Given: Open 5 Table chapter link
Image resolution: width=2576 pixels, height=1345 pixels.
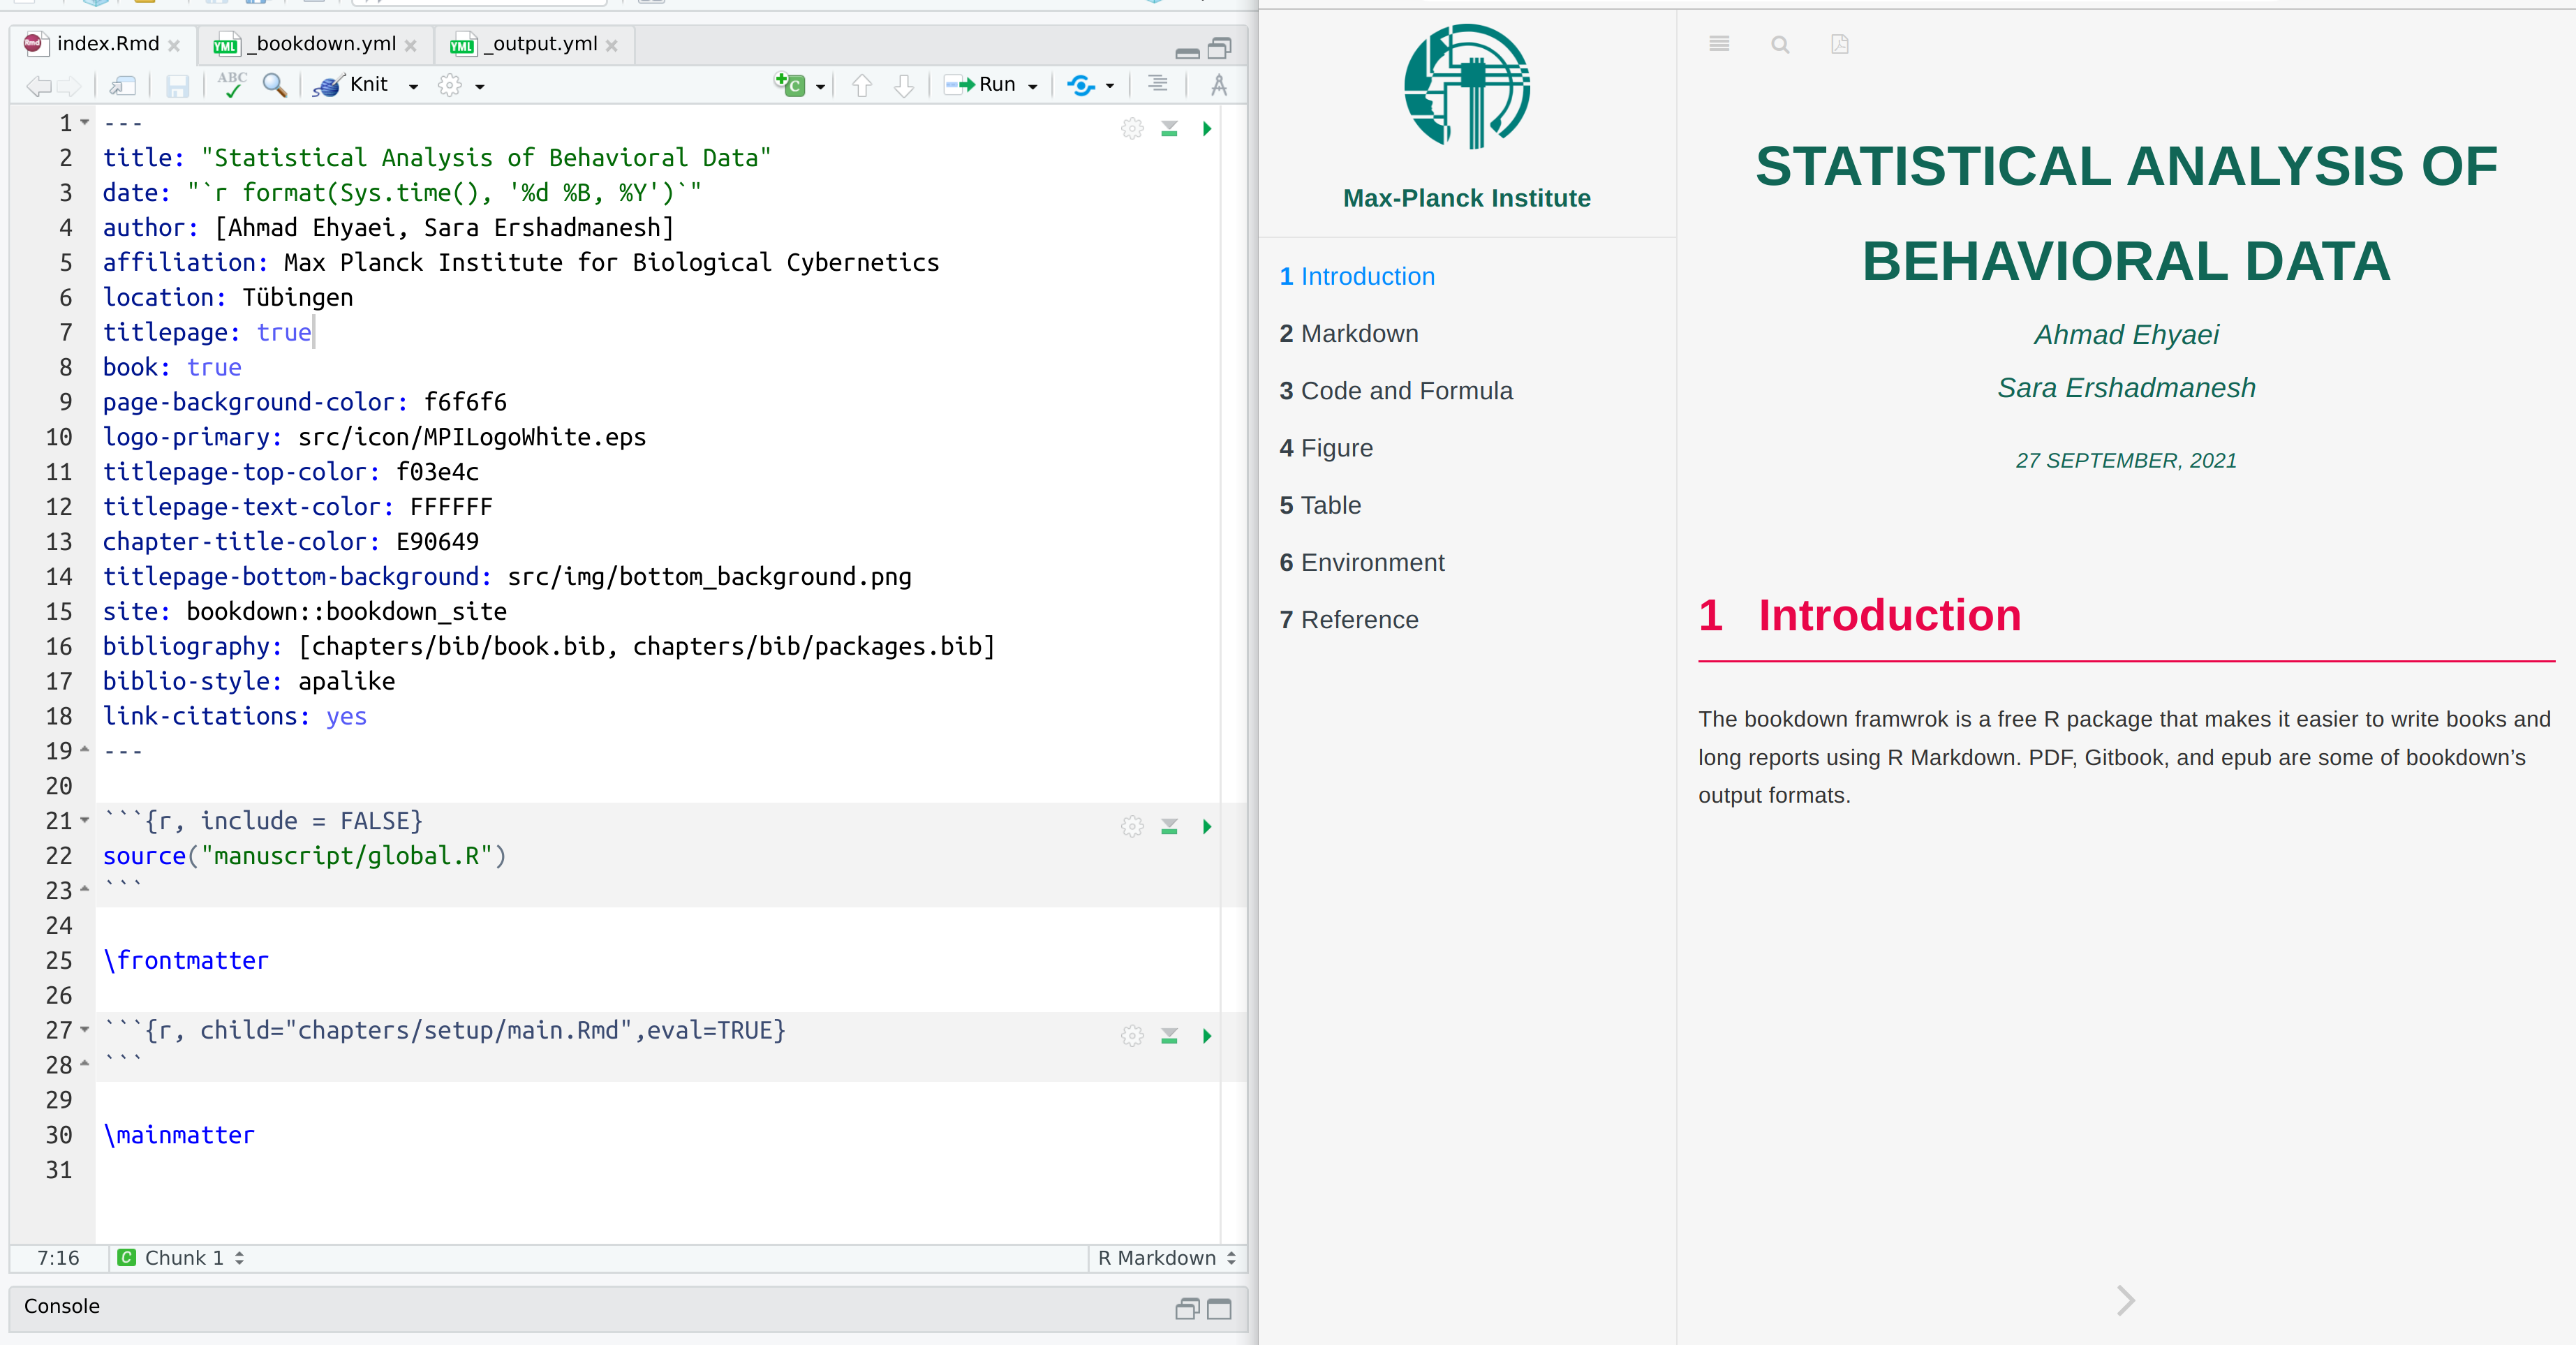Looking at the screenshot, I should [1320, 505].
